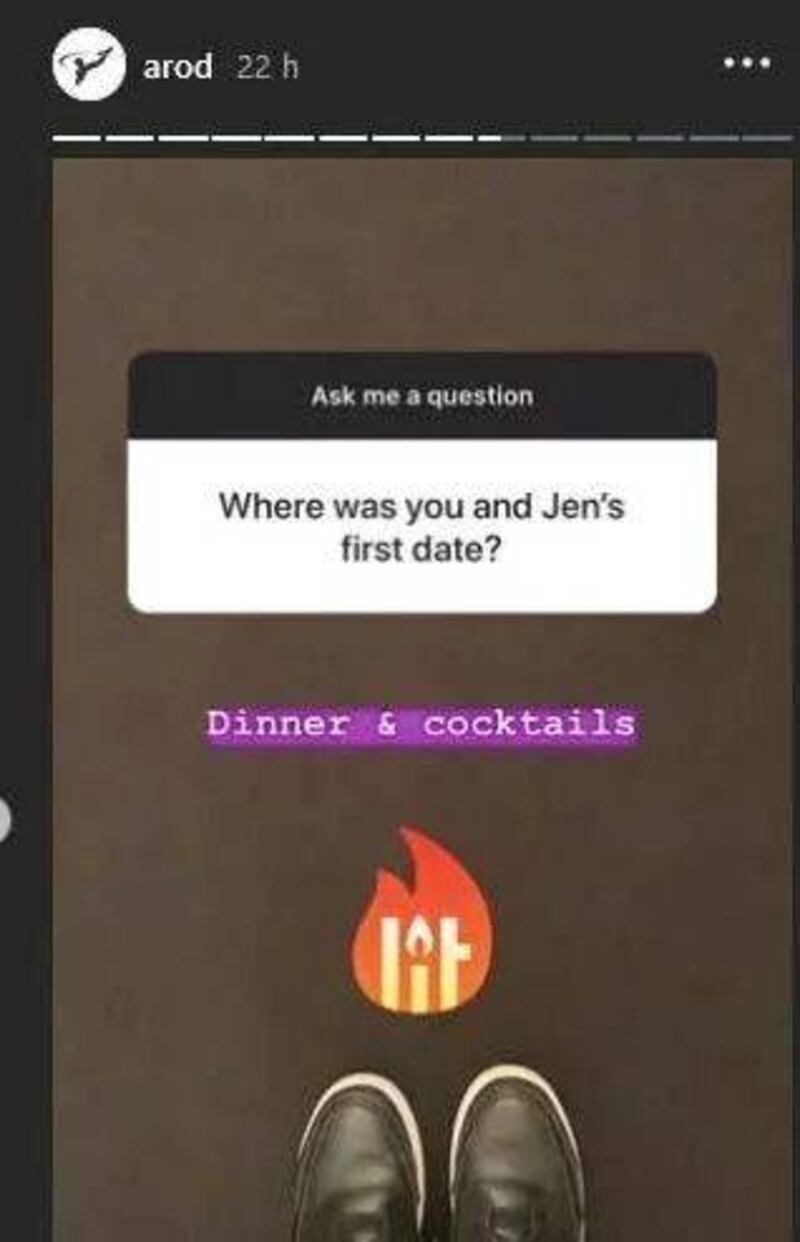Open arod's profile picture avatar
The width and height of the screenshot is (800, 1242).
pyautogui.click(x=89, y=67)
